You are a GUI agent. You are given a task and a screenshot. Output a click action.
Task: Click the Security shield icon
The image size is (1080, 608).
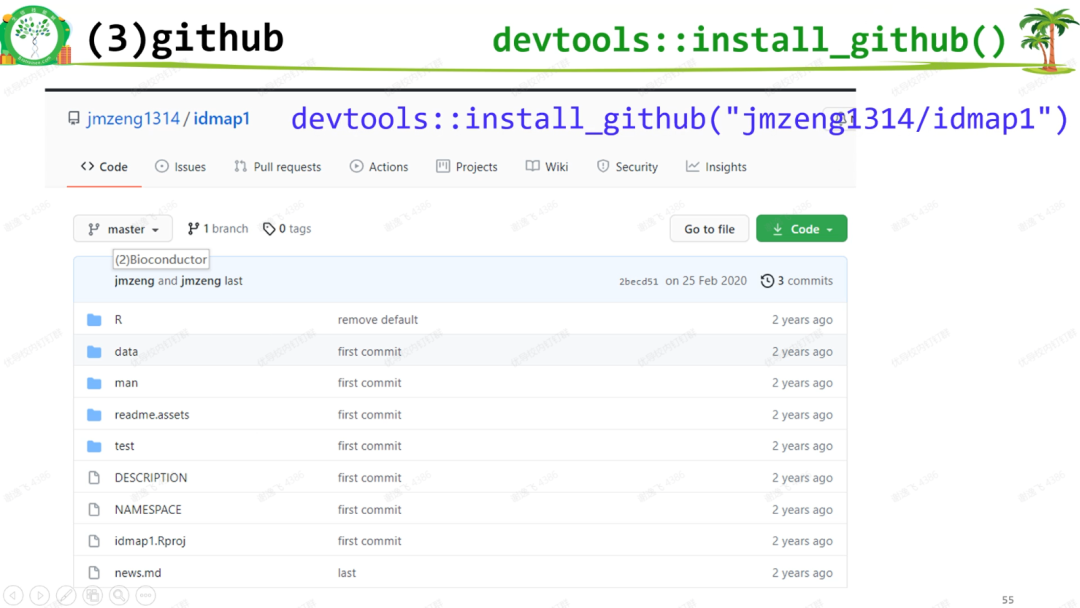pyautogui.click(x=603, y=166)
